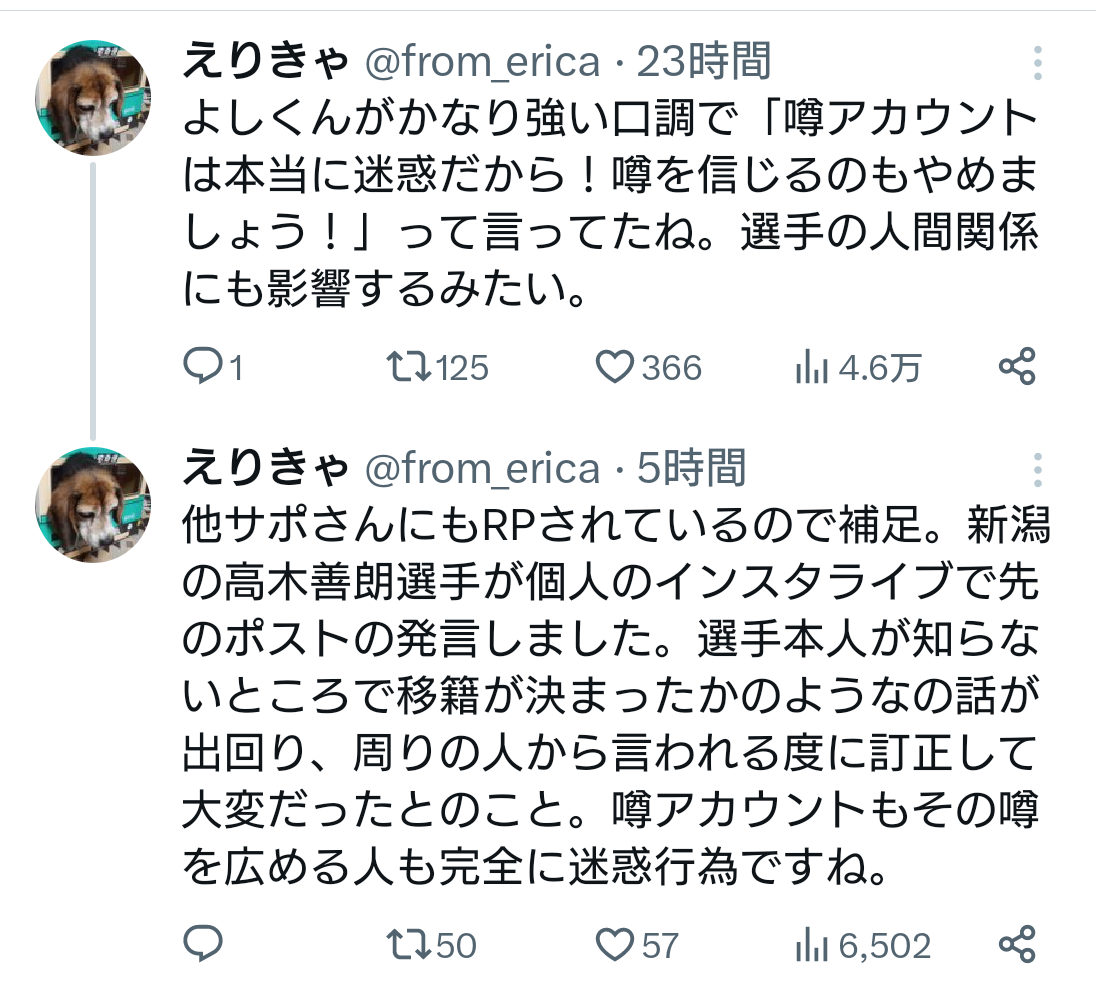Share the second tweet
Image resolution: width=1096 pixels, height=995 pixels.
coord(1016,943)
